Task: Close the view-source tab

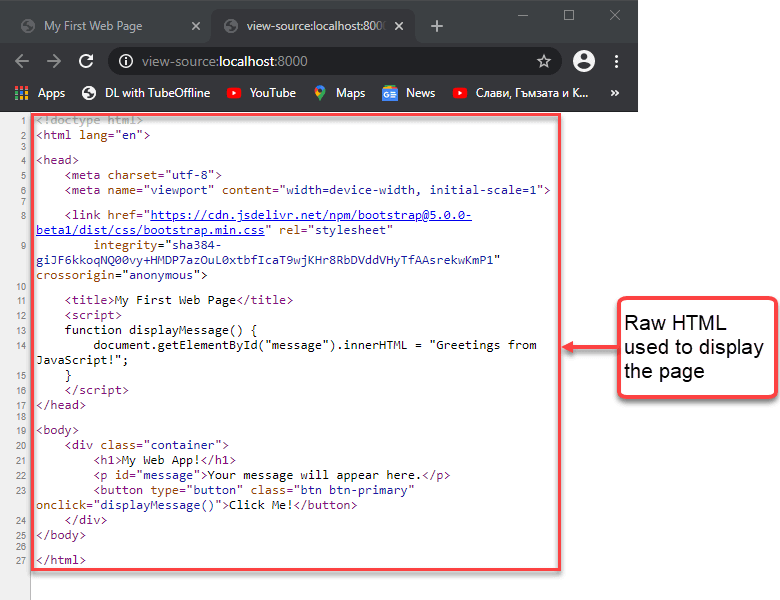Action: coord(399,26)
